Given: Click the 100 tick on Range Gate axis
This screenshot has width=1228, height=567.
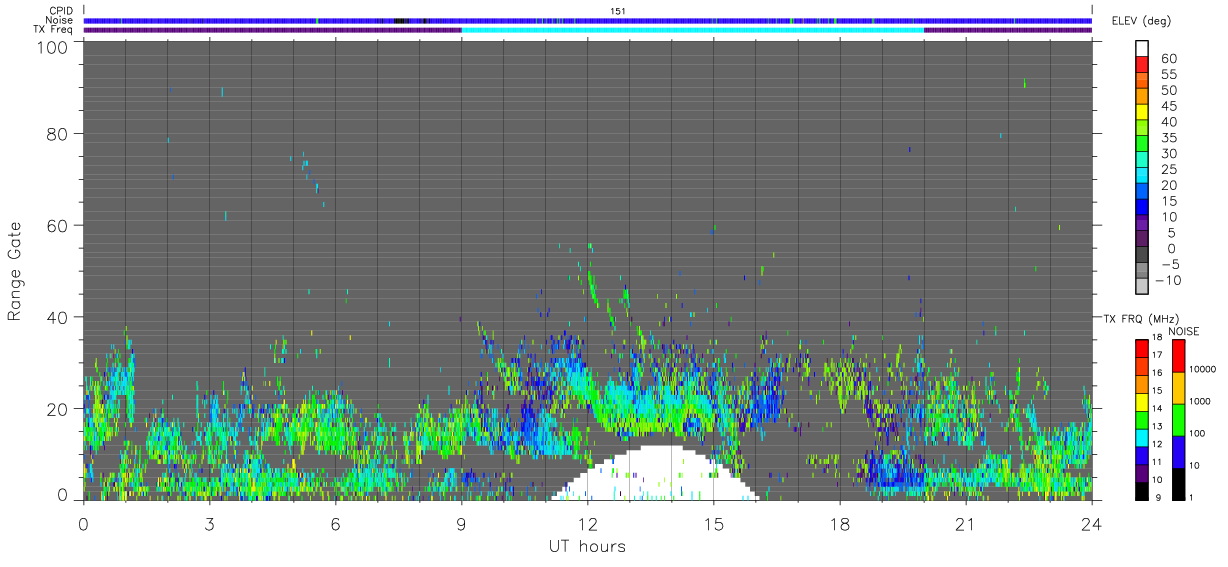Looking at the screenshot, I should click(x=53, y=47).
